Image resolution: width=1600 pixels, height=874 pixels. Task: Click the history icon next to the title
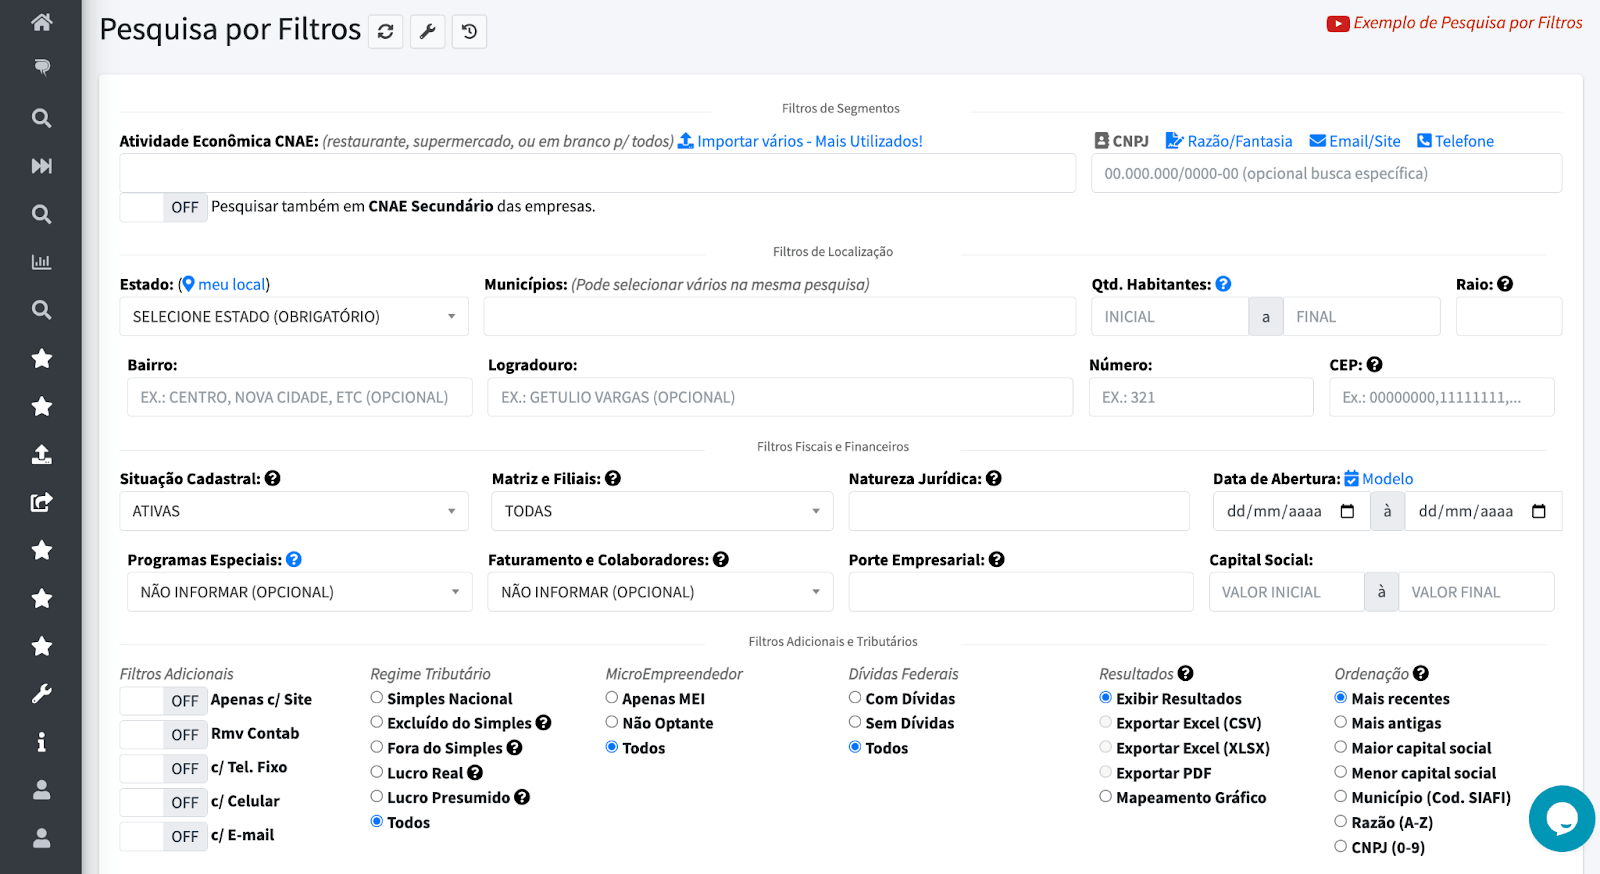pos(469,32)
